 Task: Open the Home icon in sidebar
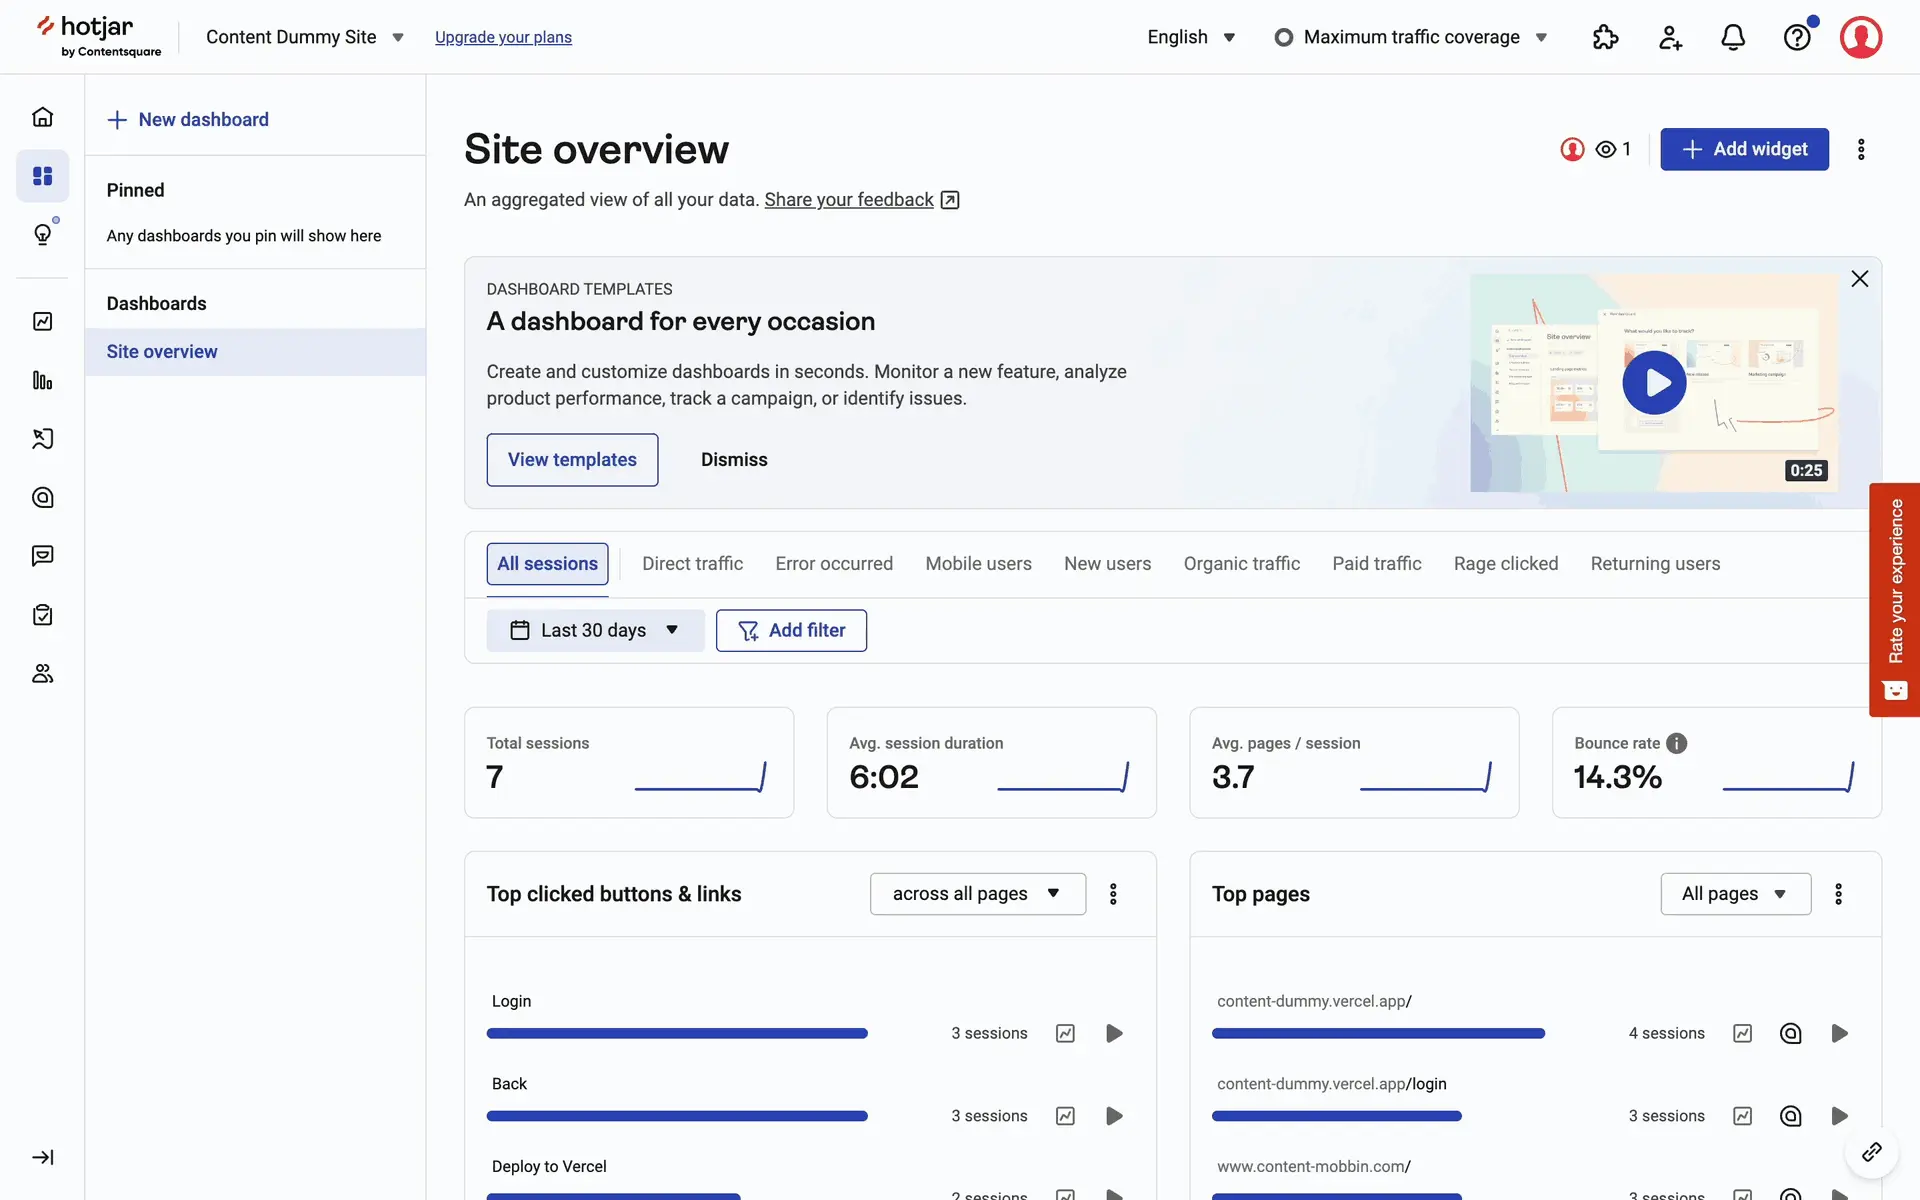[42, 117]
